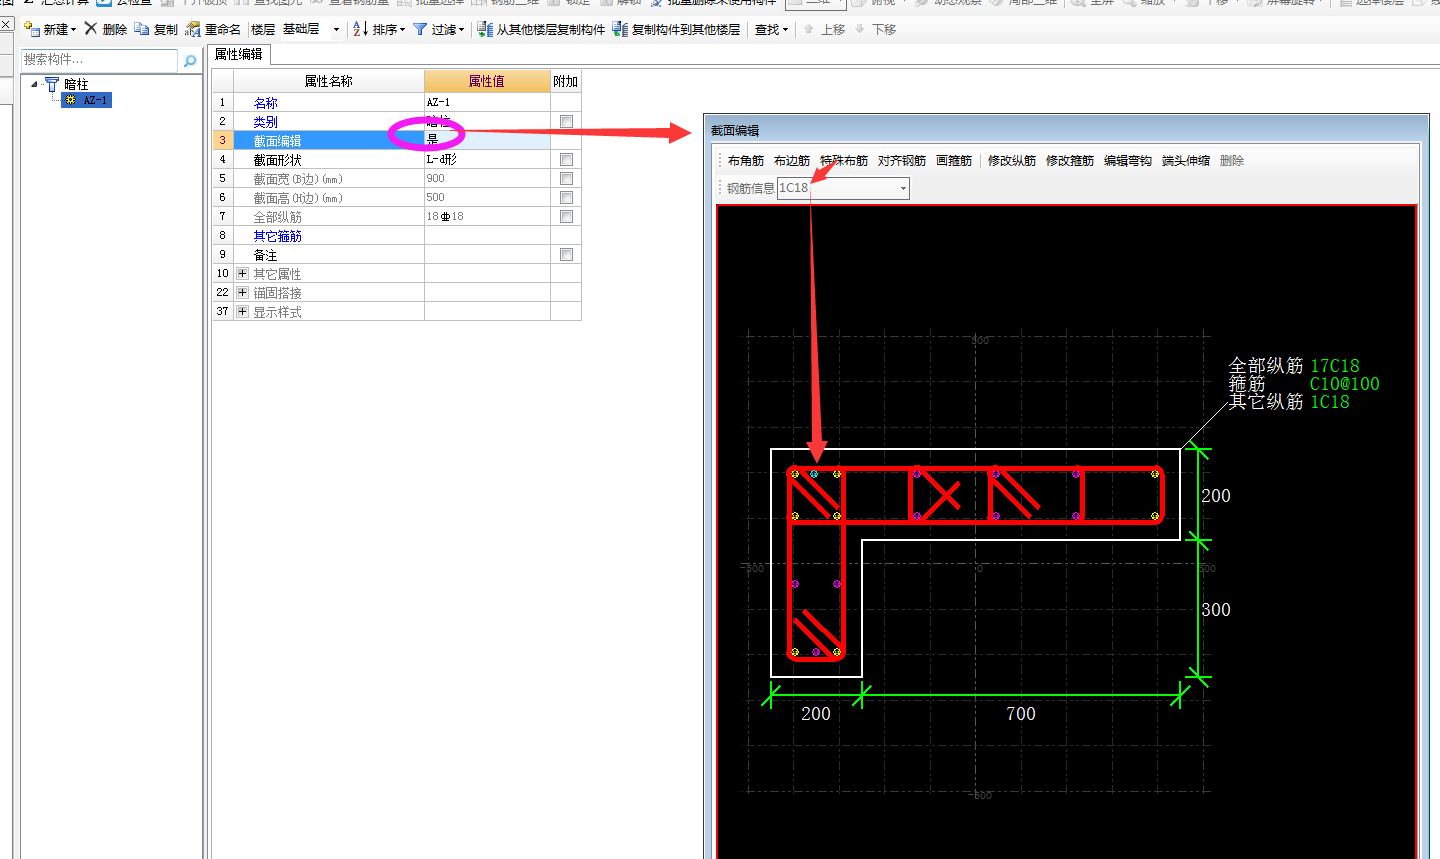The image size is (1440, 859).
Task: Click the 名称 property link
Action: coord(265,102)
